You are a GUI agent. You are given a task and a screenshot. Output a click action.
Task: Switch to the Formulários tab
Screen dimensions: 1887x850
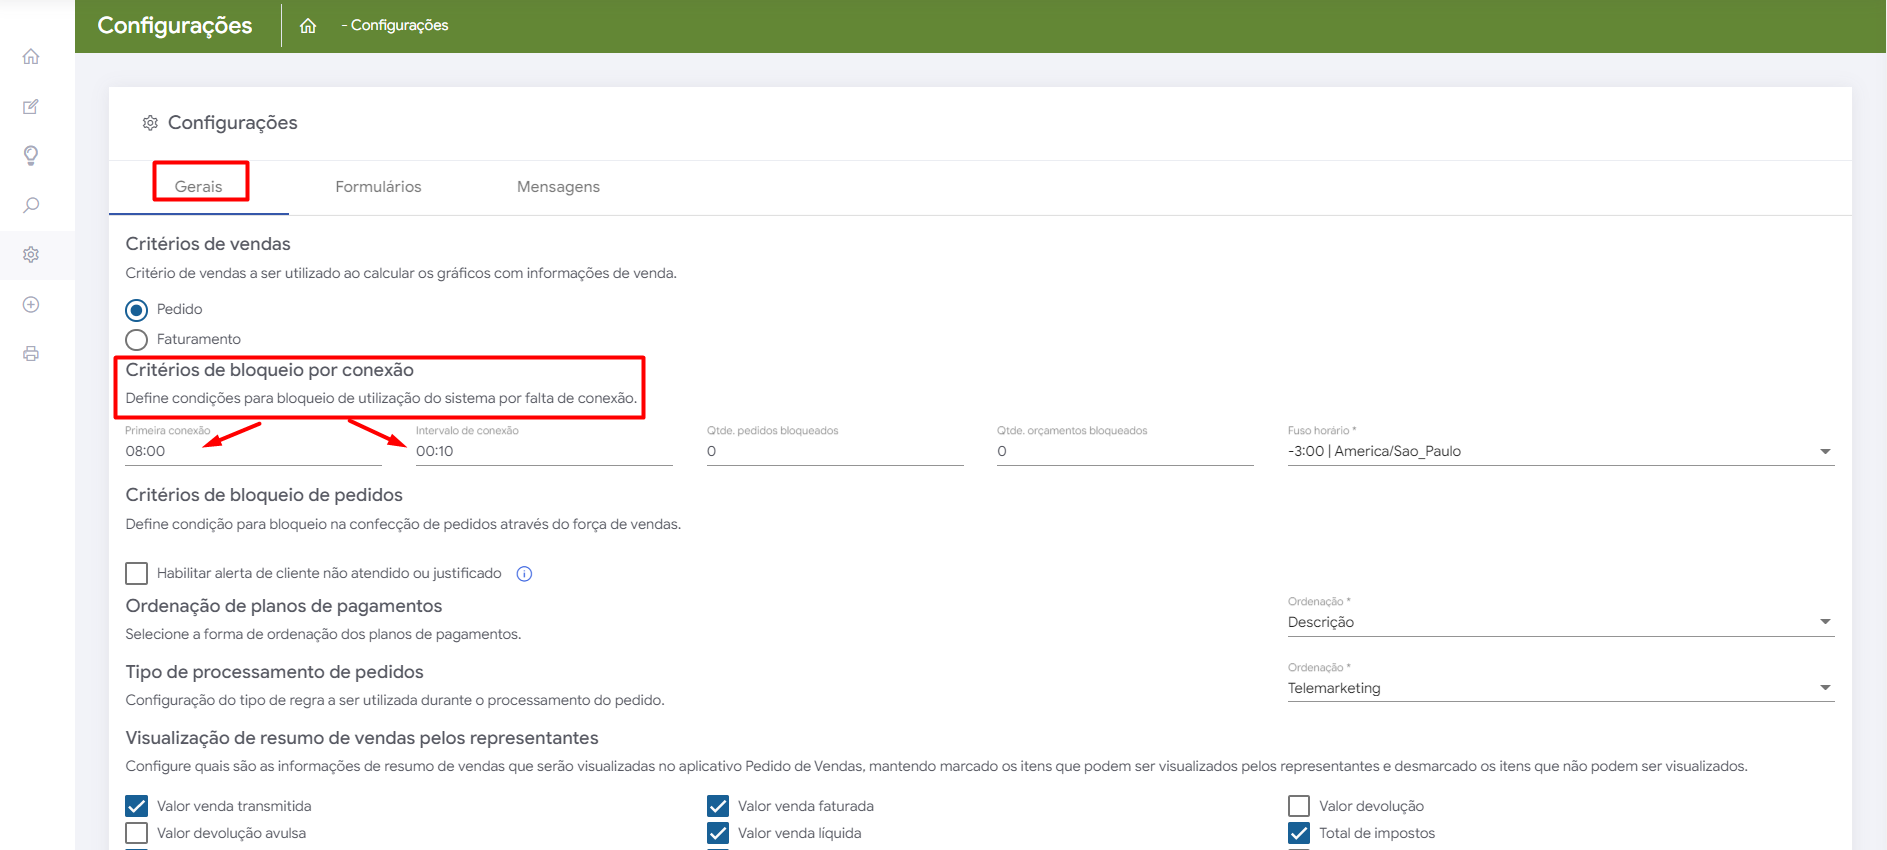378,187
